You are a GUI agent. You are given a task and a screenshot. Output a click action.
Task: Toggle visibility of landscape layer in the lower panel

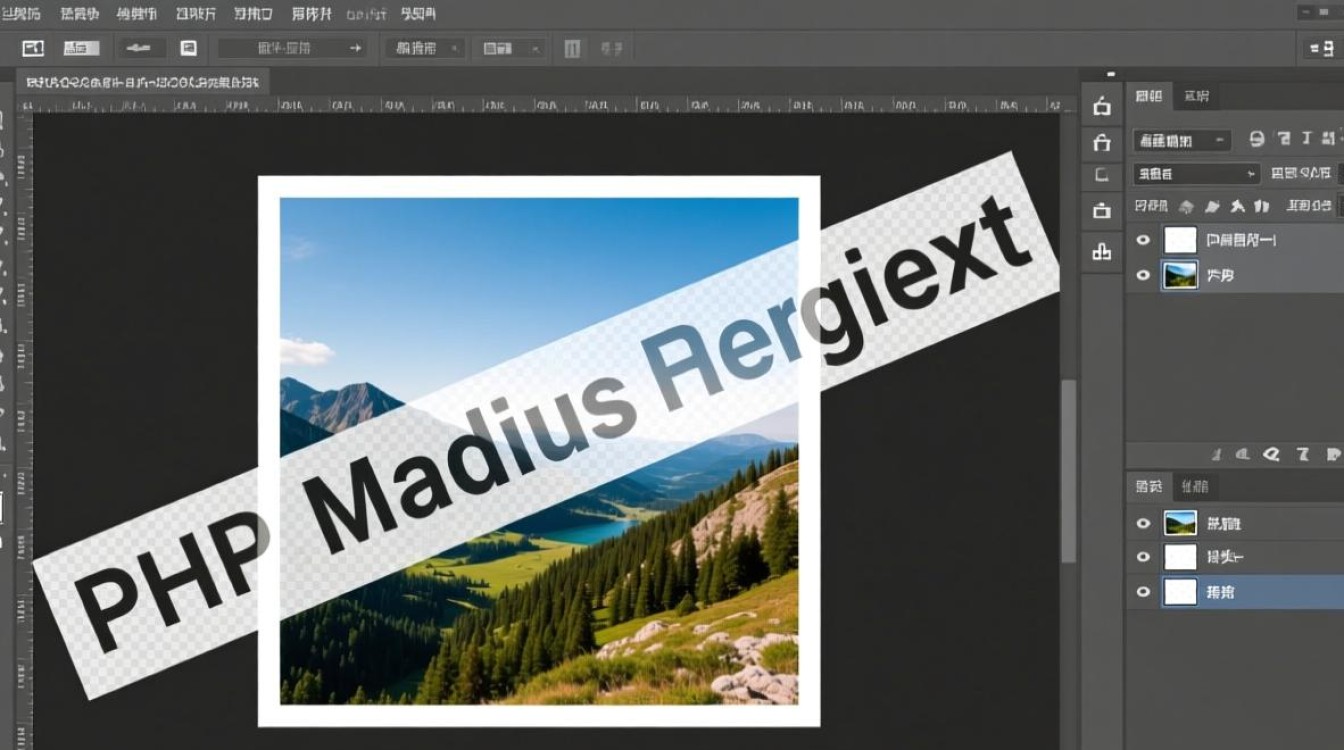[x=1143, y=523]
